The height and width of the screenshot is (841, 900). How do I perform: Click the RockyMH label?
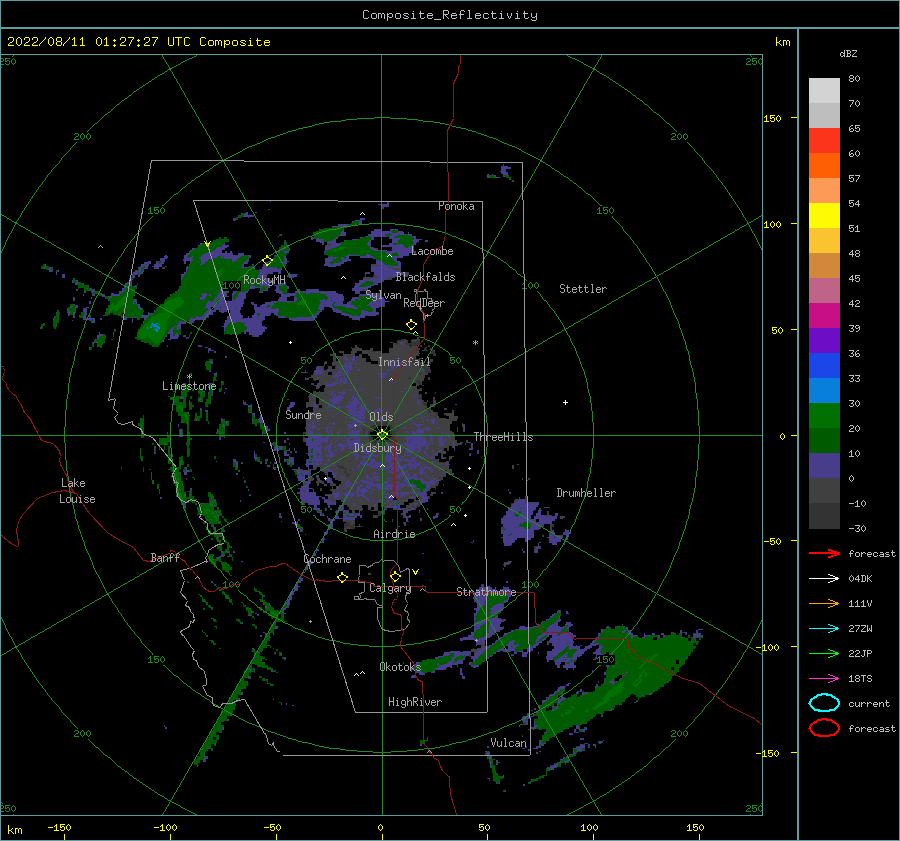point(264,280)
